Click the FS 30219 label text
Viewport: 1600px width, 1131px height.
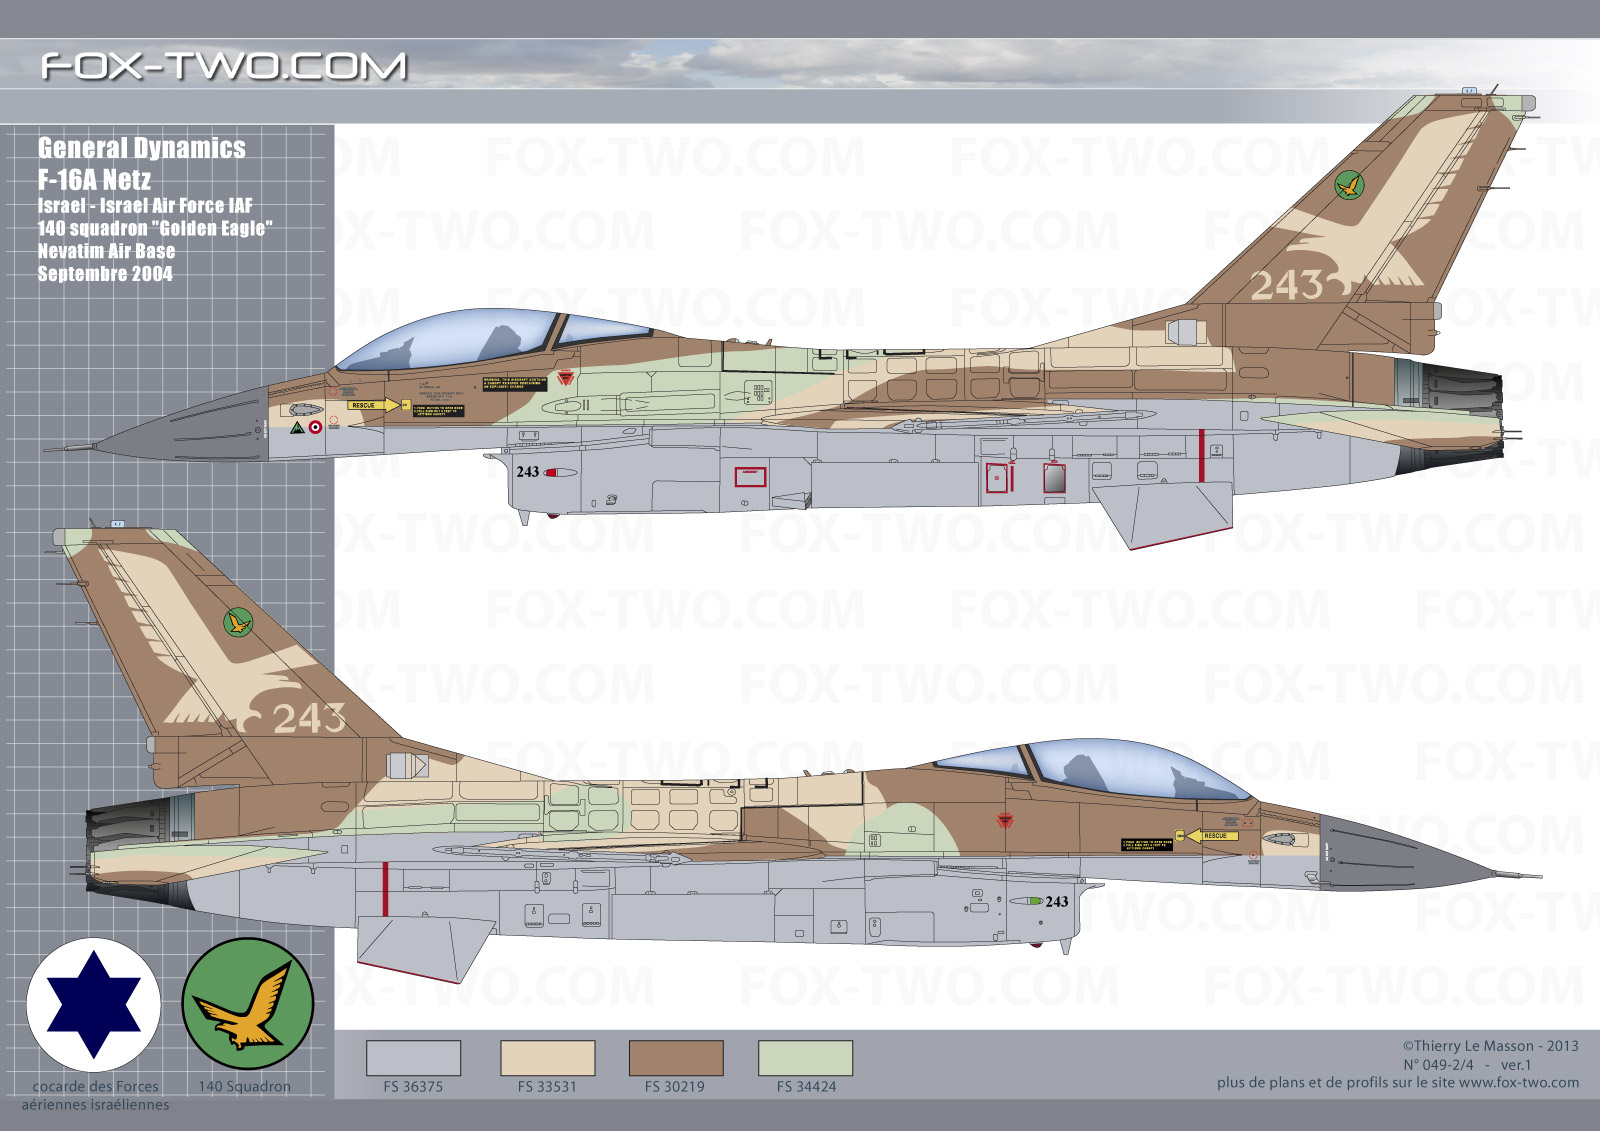click(675, 1087)
